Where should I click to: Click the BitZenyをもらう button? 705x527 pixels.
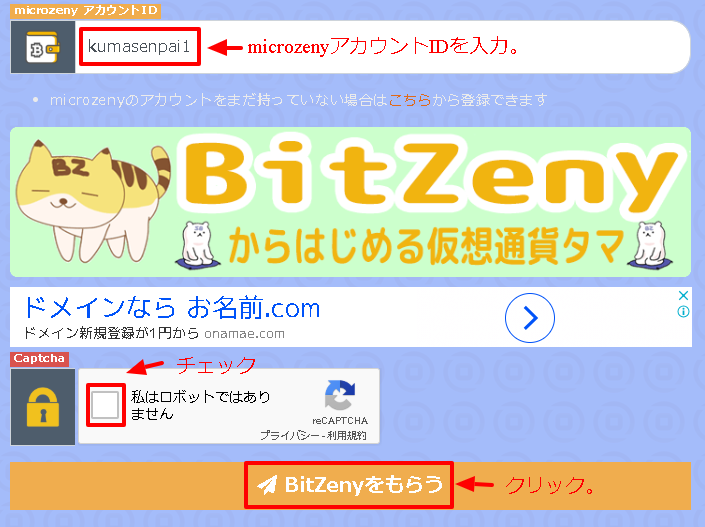[x=349, y=485]
